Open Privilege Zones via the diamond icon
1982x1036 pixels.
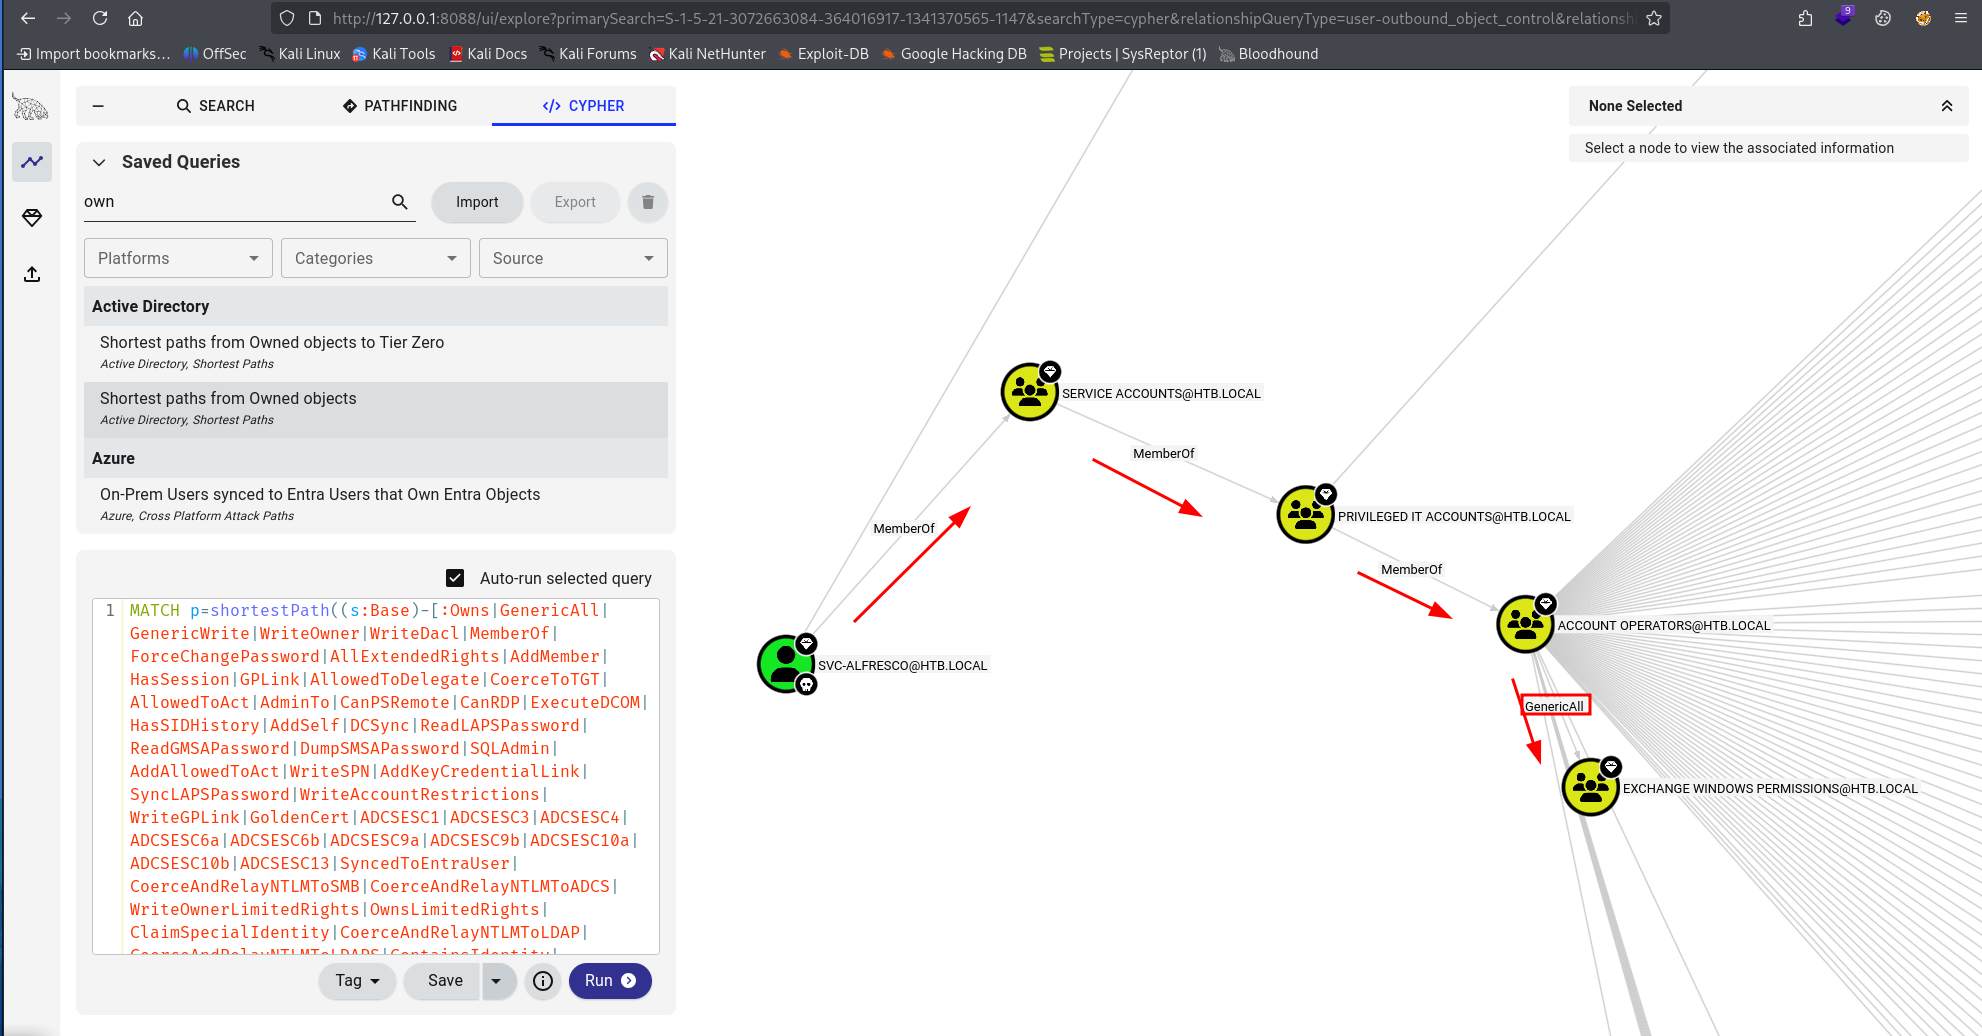tap(31, 218)
